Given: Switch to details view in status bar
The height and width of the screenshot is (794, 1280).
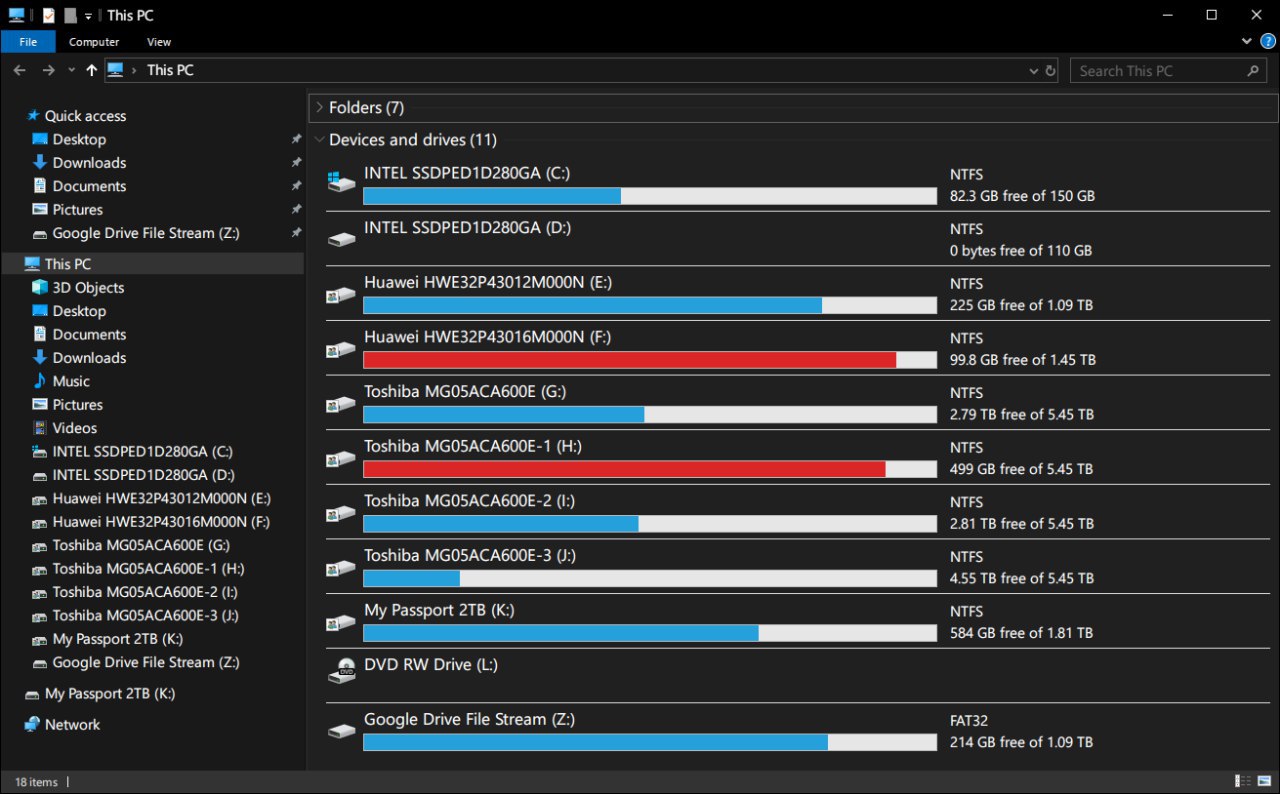Looking at the screenshot, I should pos(1243,781).
